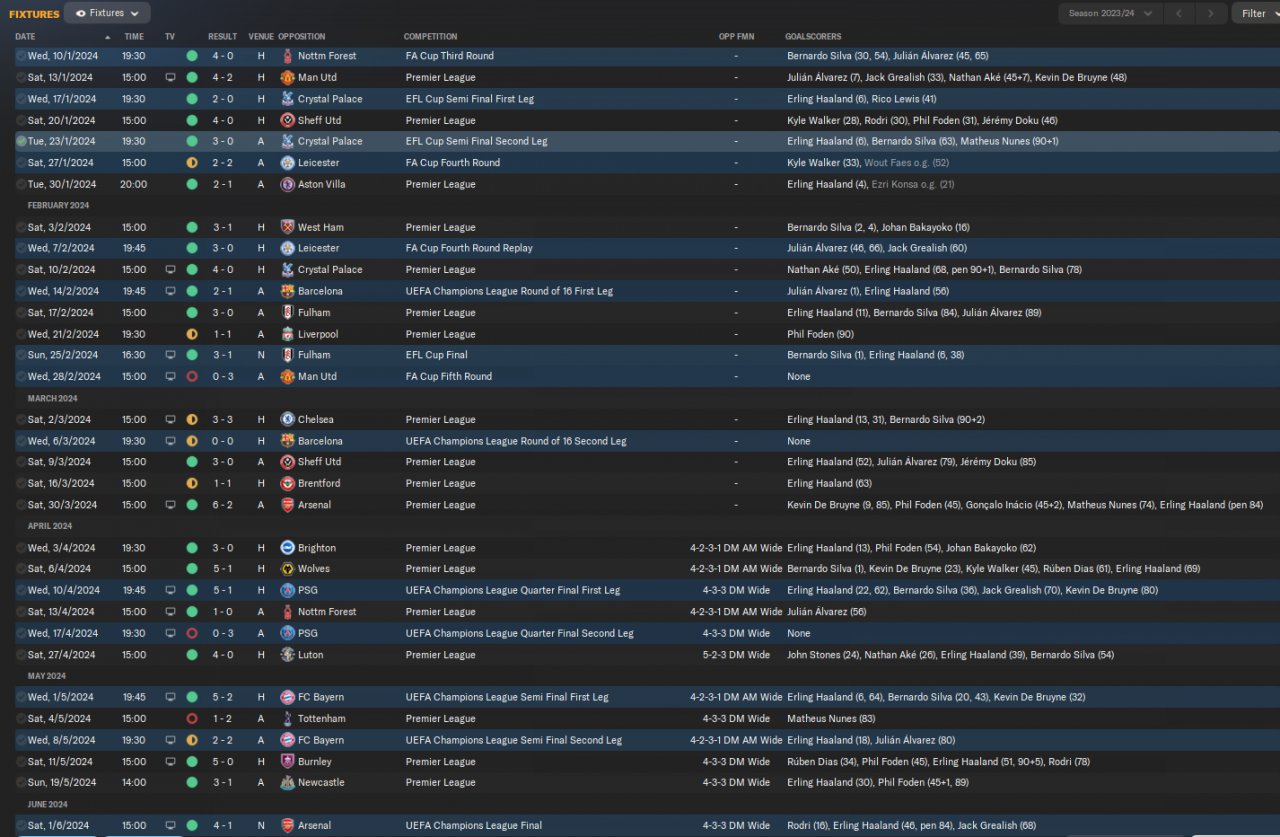Click the Newcastle club badge

click(288, 783)
